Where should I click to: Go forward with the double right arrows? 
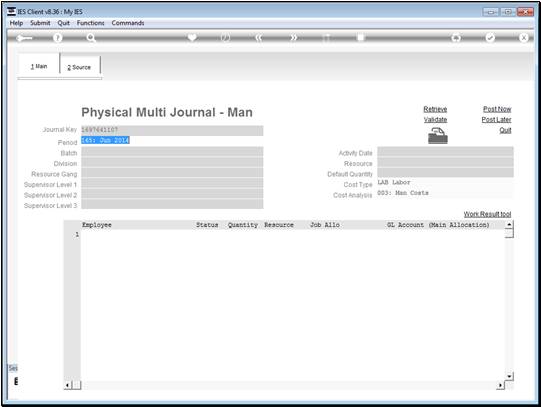click(x=293, y=38)
